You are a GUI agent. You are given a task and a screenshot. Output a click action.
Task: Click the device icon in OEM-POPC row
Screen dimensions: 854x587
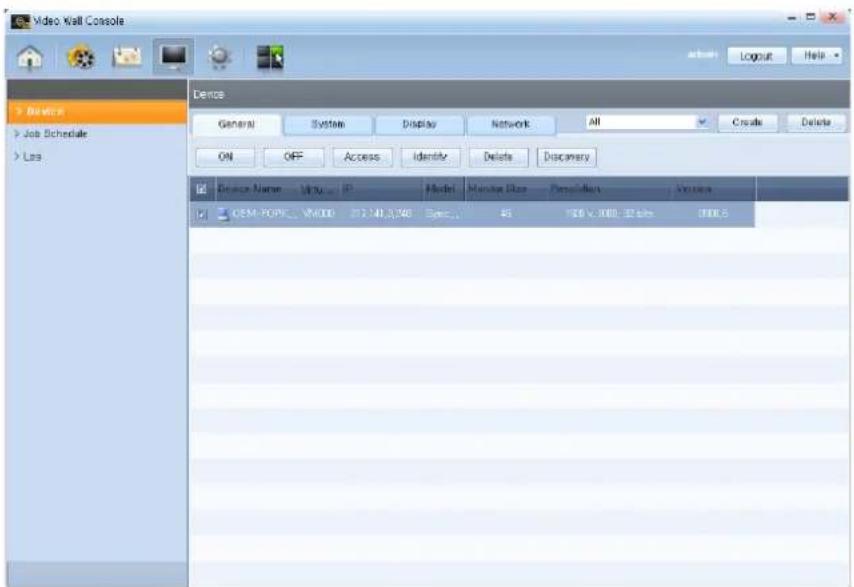(x=222, y=214)
